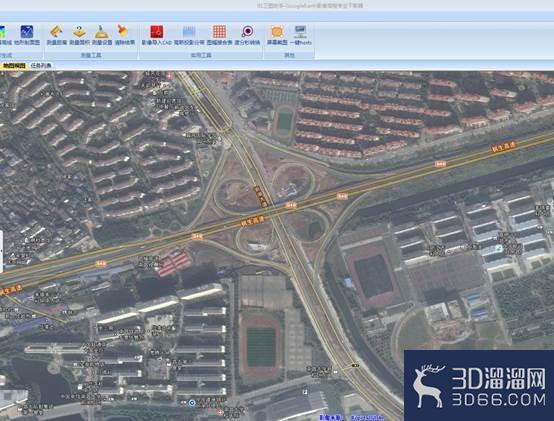Viewport: 554px width, 421px height.
Task: Take a screen capture (屏幕截图)
Action: coord(277,36)
